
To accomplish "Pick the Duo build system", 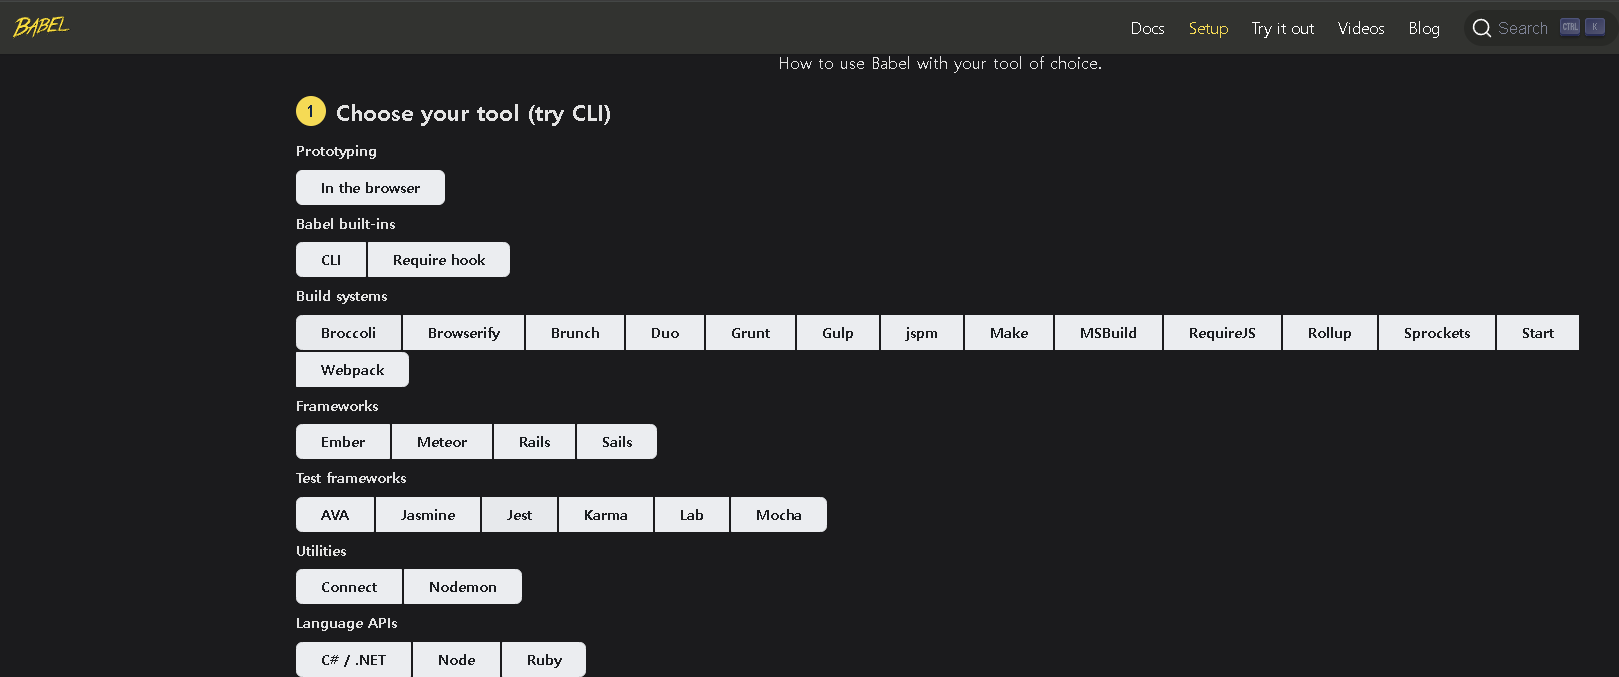I will pyautogui.click(x=665, y=333).
